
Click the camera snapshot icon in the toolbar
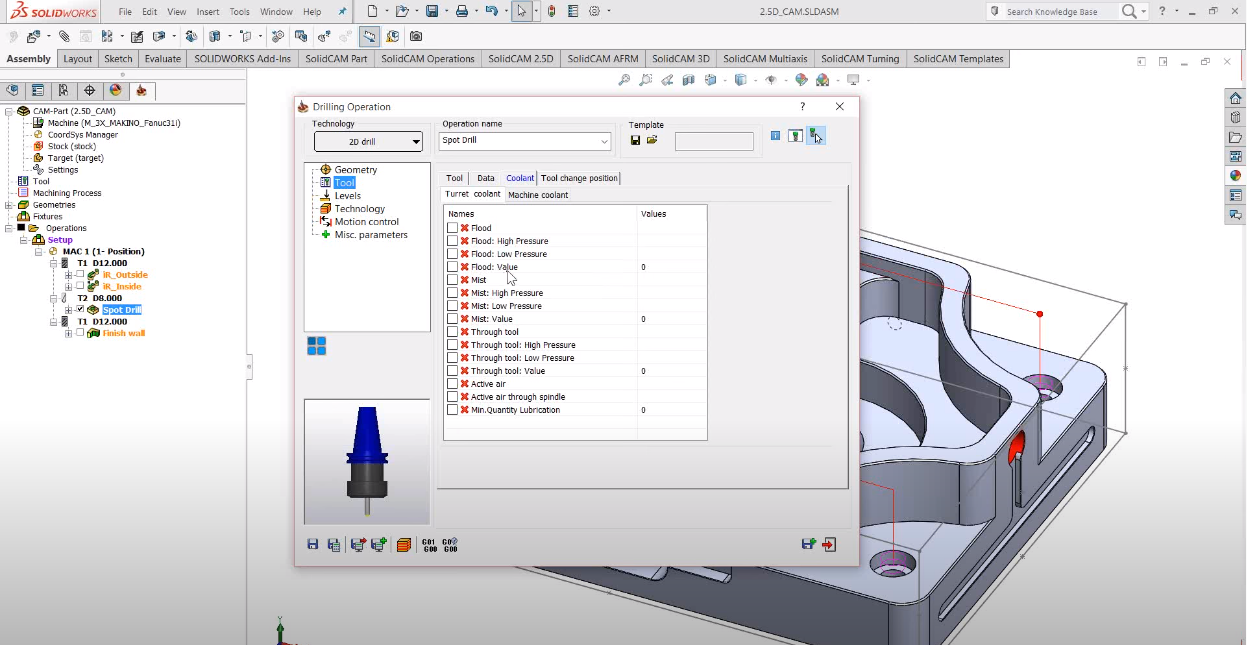click(x=416, y=36)
